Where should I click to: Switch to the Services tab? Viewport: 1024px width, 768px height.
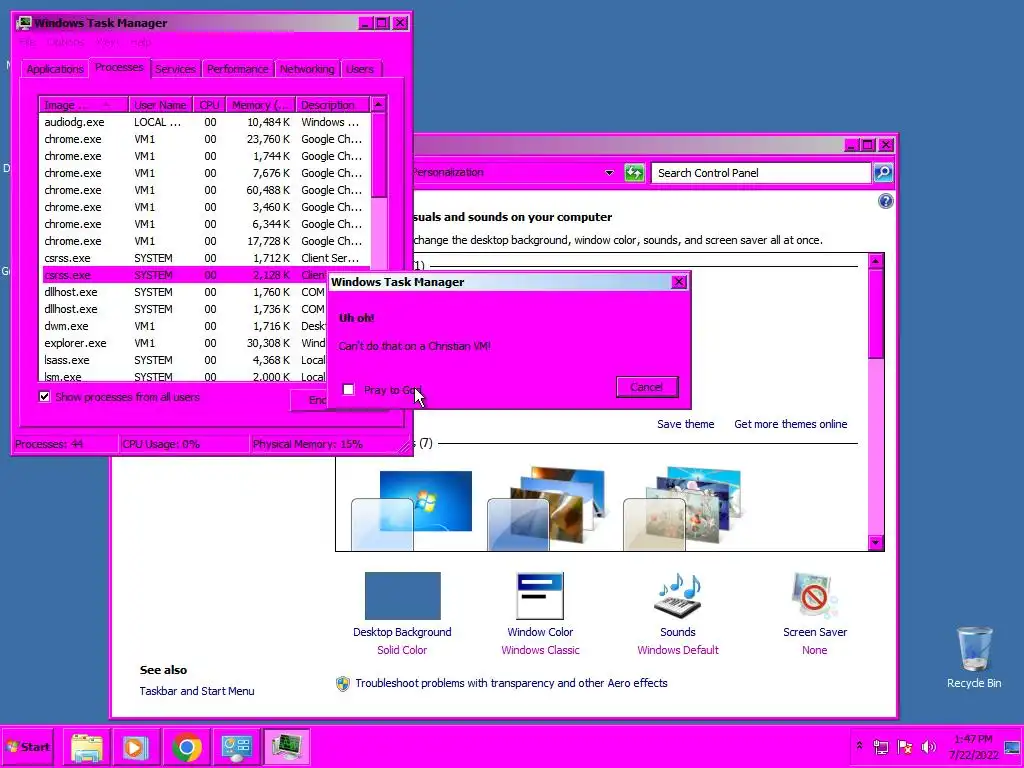pos(175,69)
